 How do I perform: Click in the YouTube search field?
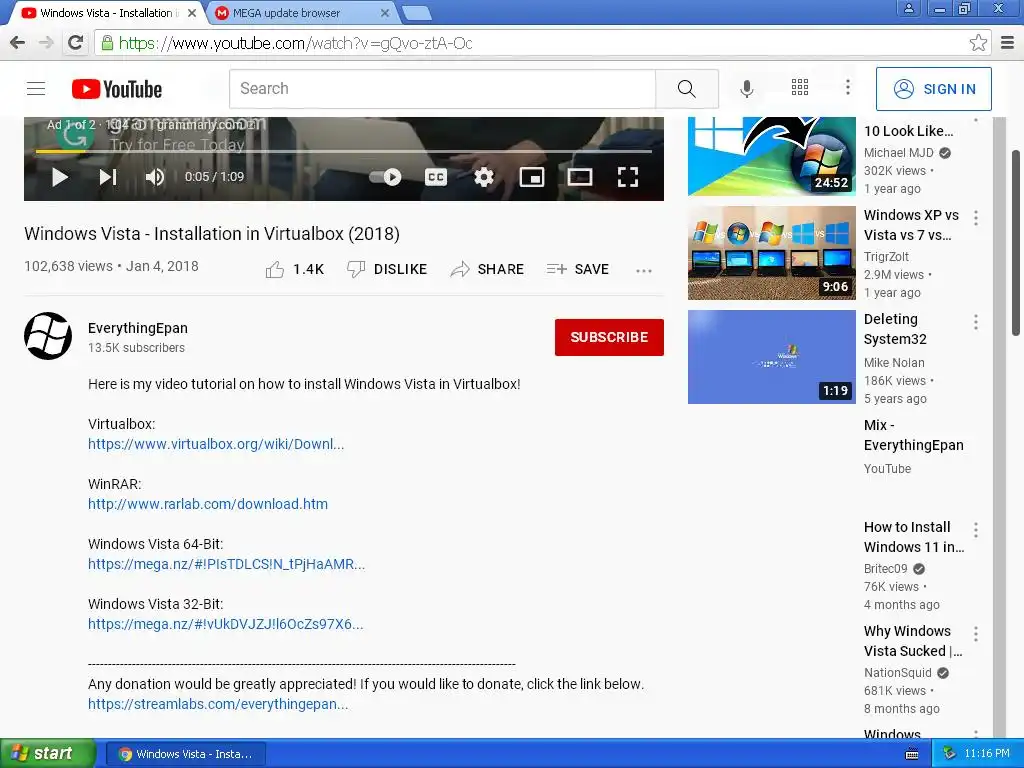pos(442,89)
